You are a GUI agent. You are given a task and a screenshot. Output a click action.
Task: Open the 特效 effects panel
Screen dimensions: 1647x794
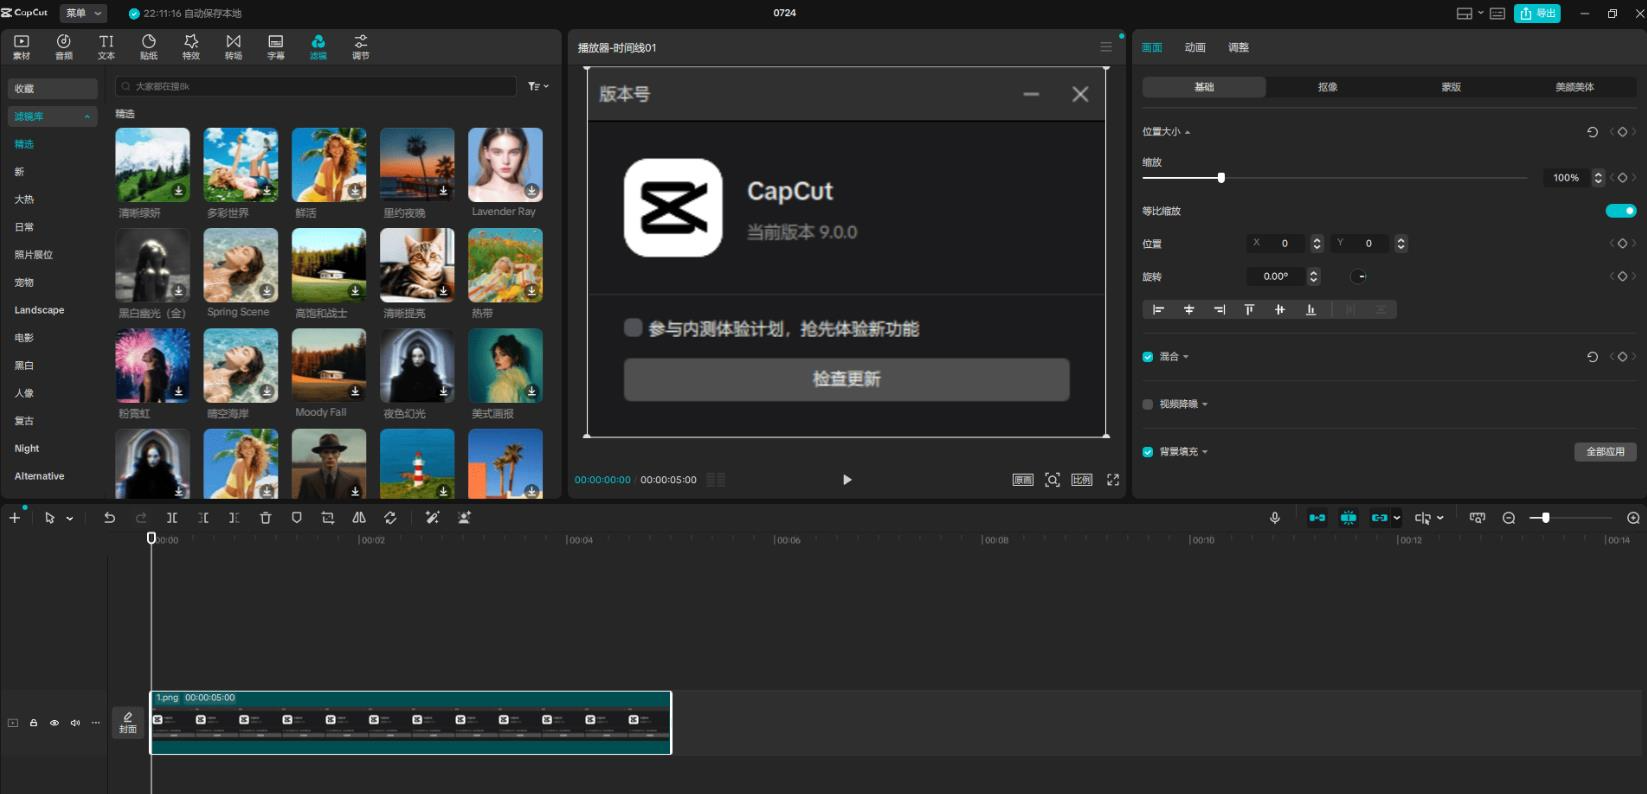[x=191, y=46]
